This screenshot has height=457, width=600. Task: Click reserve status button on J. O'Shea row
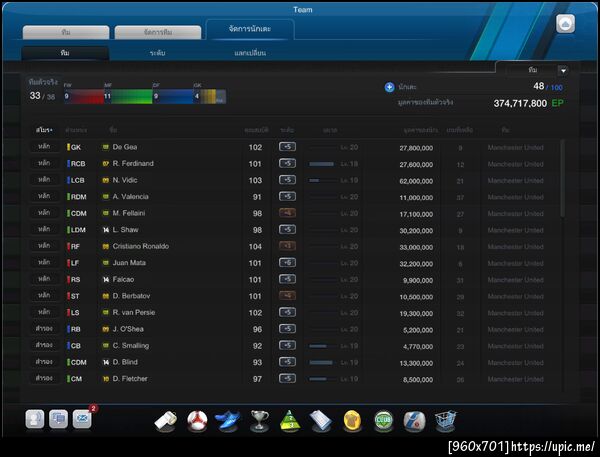[x=44, y=329]
